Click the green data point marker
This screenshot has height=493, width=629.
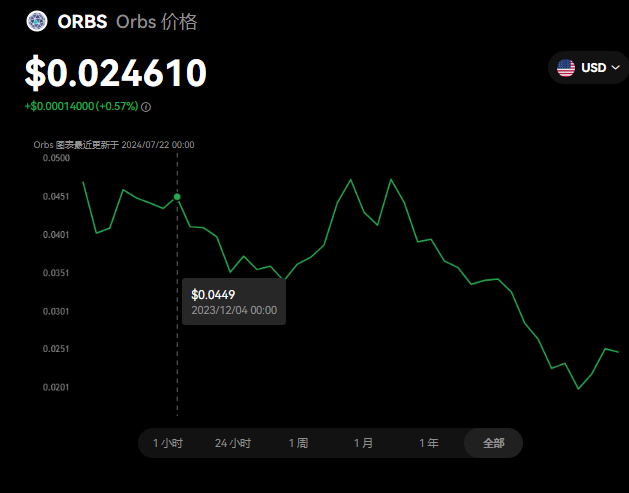[177, 197]
